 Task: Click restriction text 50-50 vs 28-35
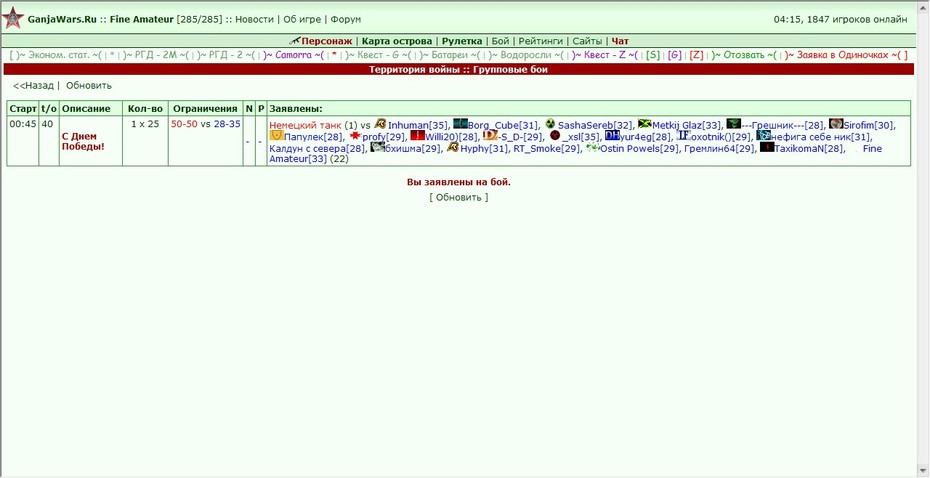206,125
